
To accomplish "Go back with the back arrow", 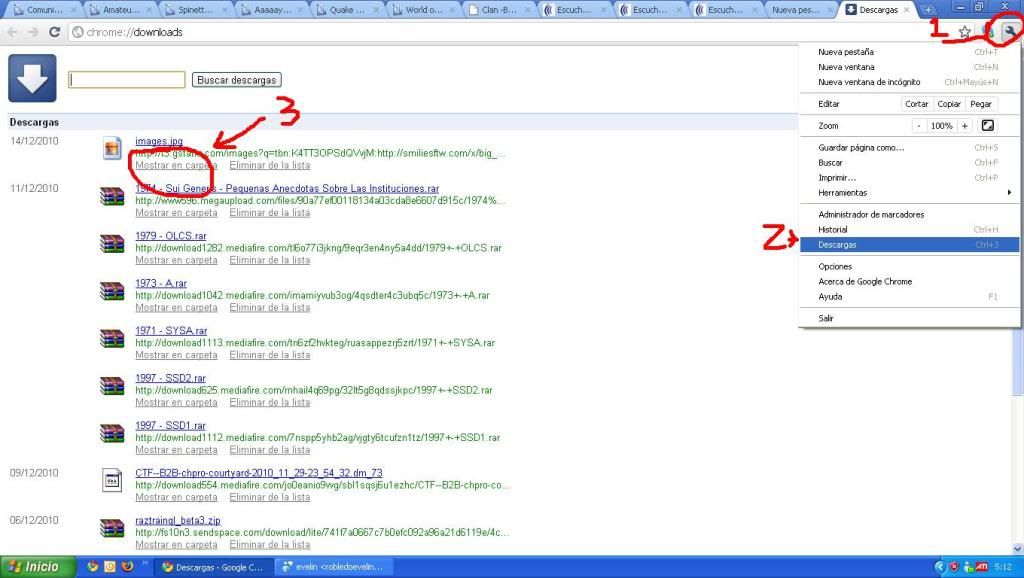I will [13, 32].
